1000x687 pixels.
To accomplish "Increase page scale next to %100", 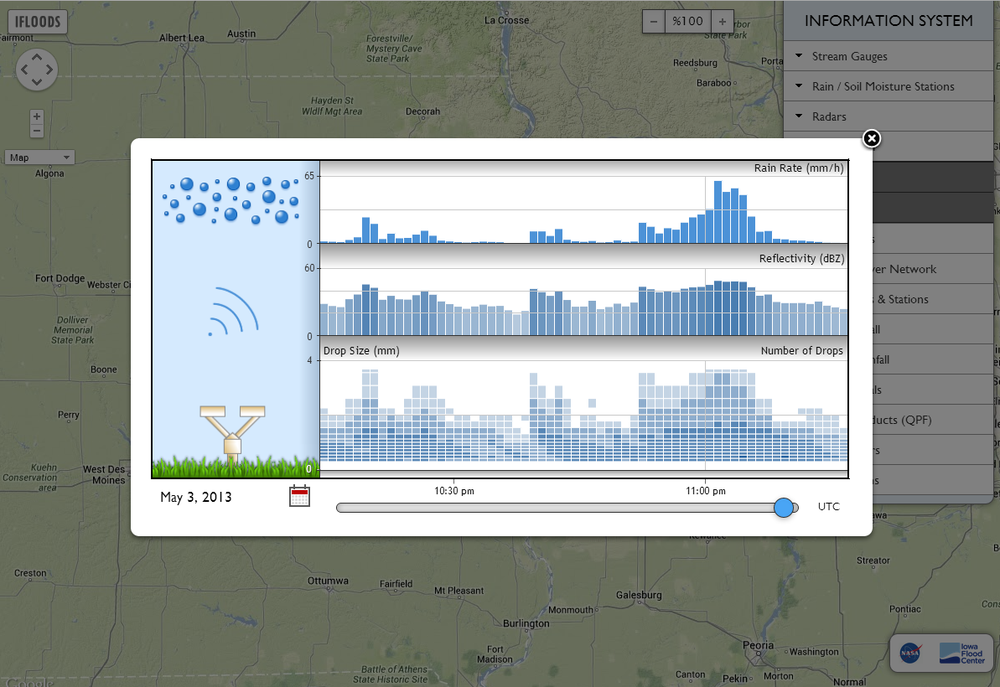I will [722, 21].
